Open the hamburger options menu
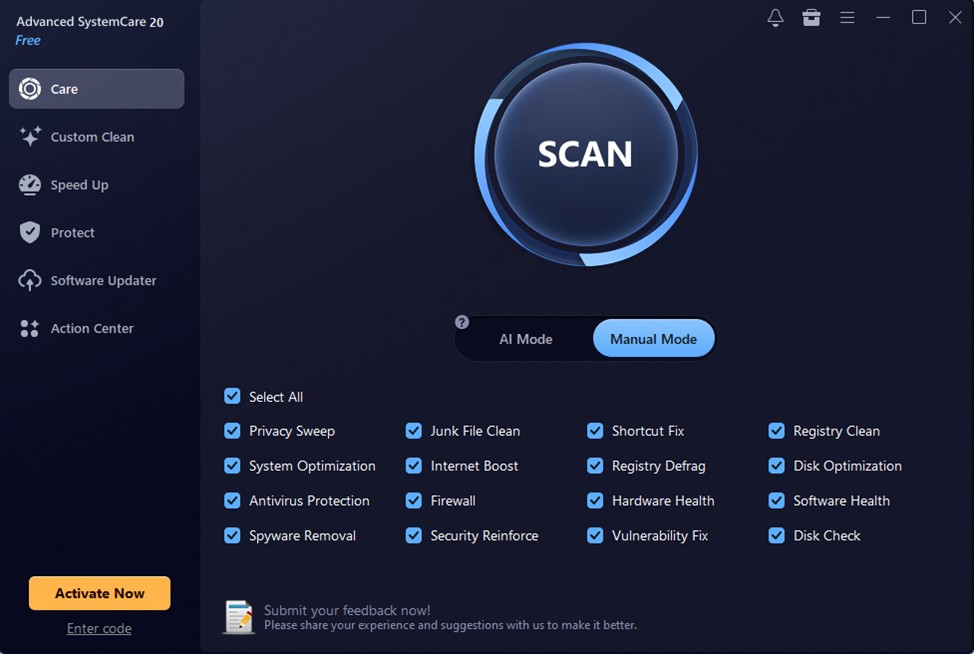This screenshot has width=974, height=654. (847, 17)
